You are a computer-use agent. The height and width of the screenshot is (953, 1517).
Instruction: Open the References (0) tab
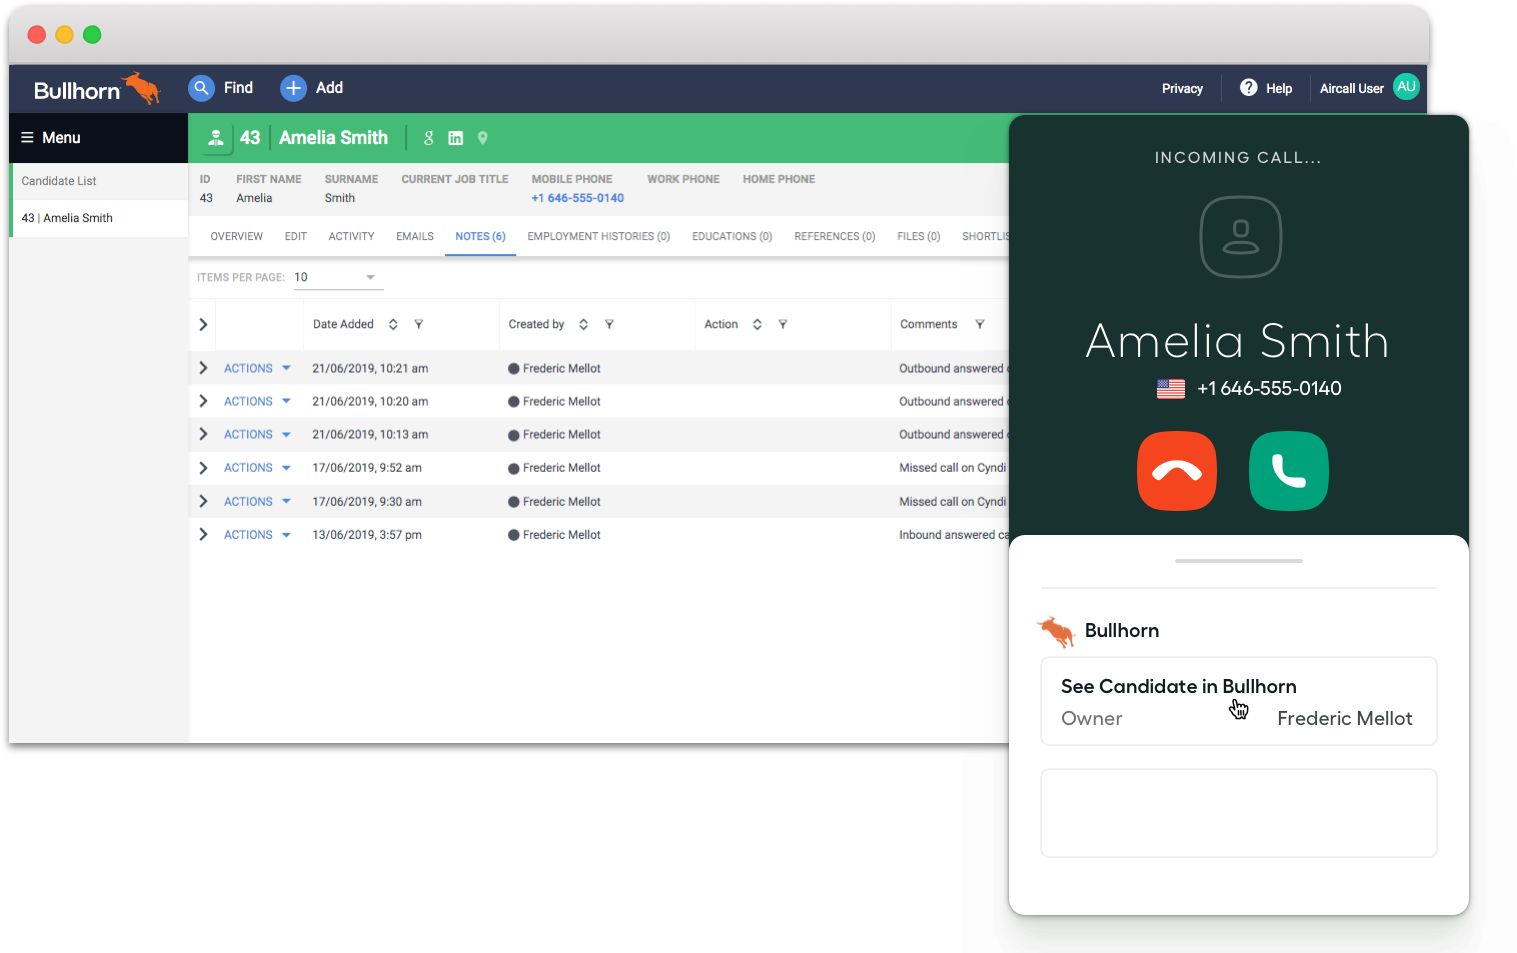(x=834, y=236)
